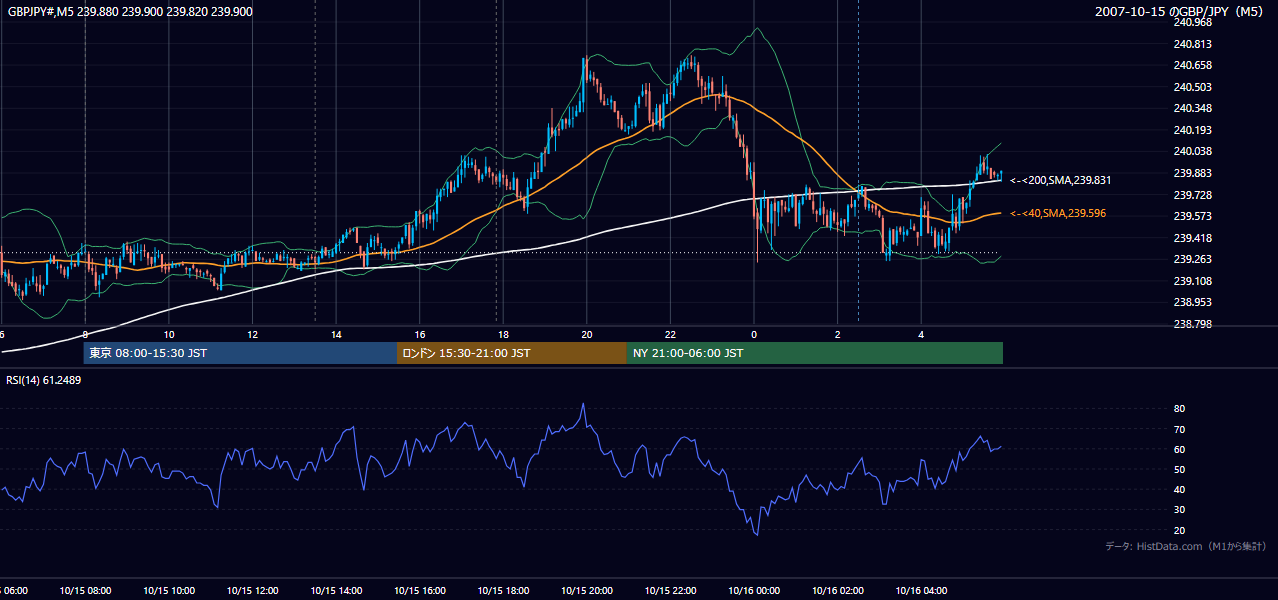Screen dimensions: 1278x600
Task: Click the 2007-10-15 GBP/JPY (M5) chart title
Action: [1180, 11]
